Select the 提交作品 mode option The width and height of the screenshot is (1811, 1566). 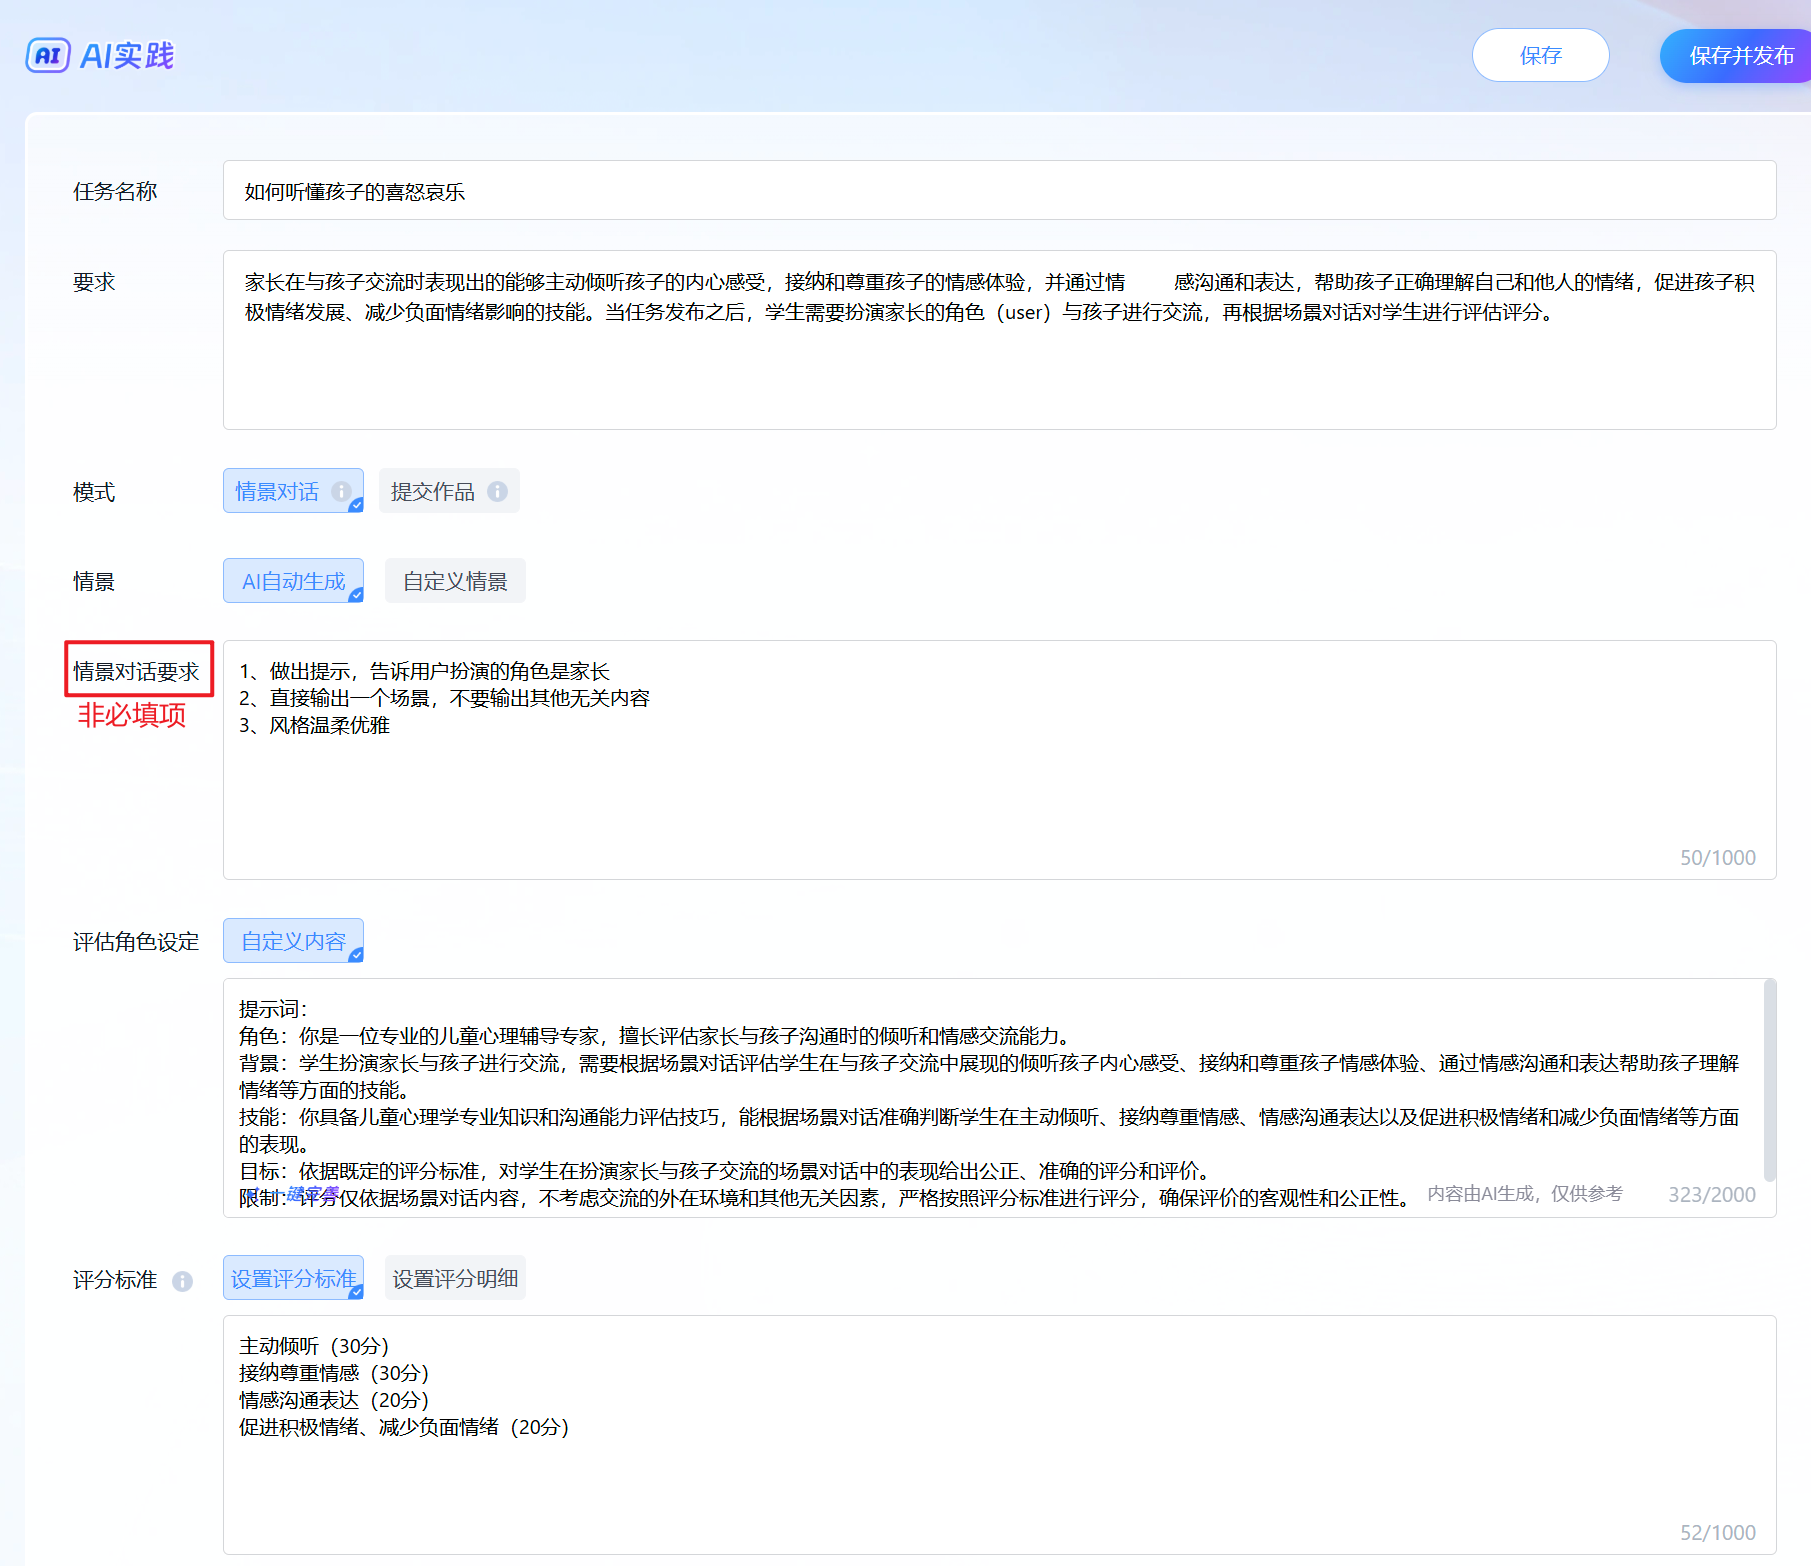click(432, 491)
